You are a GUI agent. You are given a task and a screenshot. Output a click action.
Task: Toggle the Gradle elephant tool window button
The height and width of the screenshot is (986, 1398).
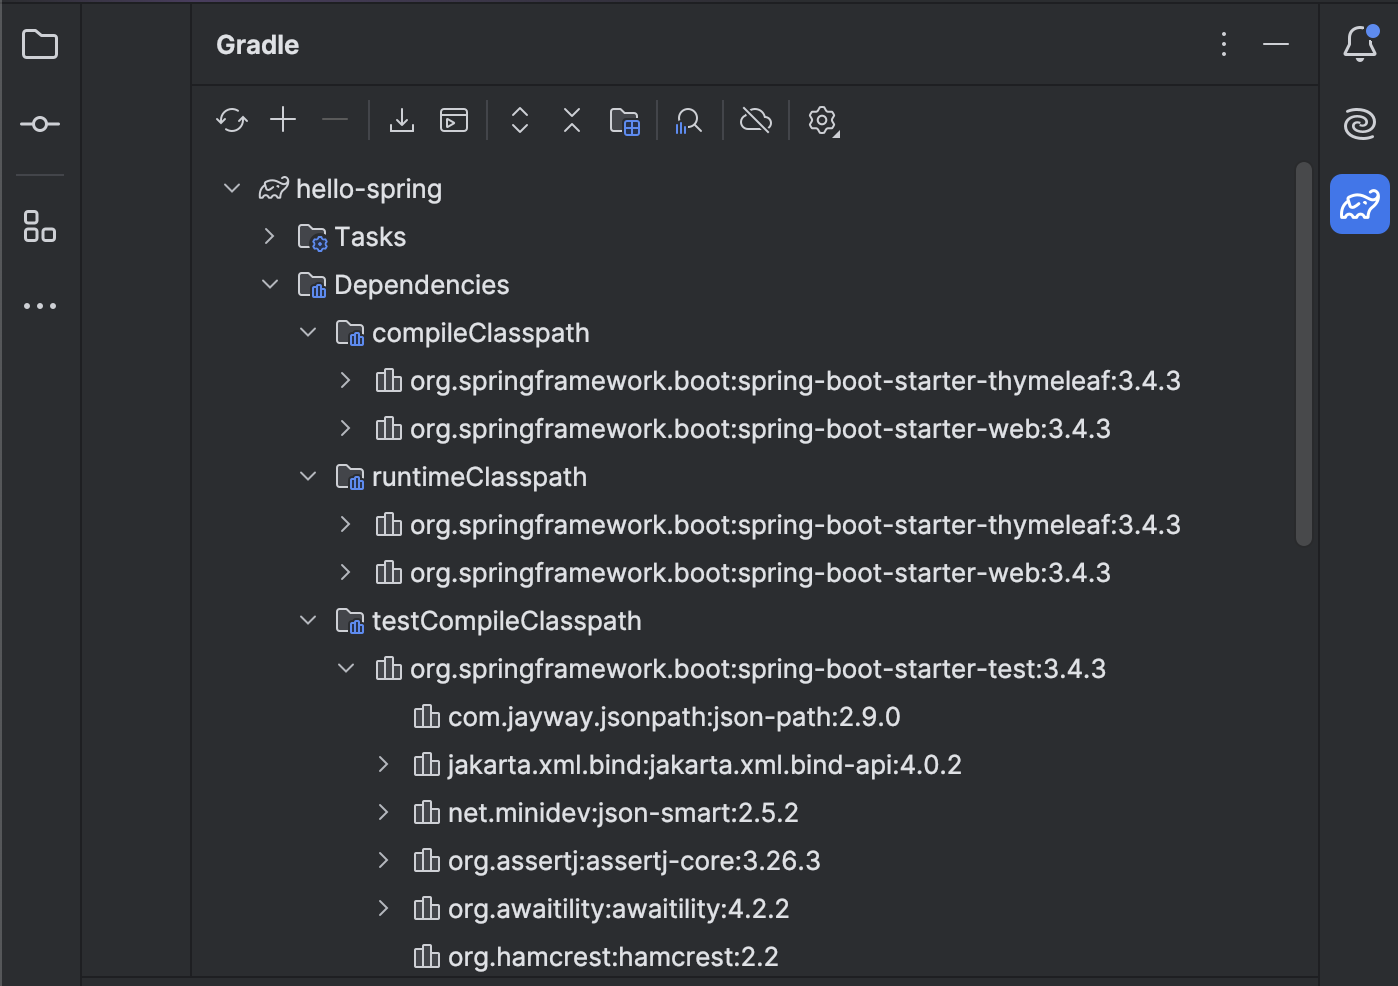(1360, 204)
